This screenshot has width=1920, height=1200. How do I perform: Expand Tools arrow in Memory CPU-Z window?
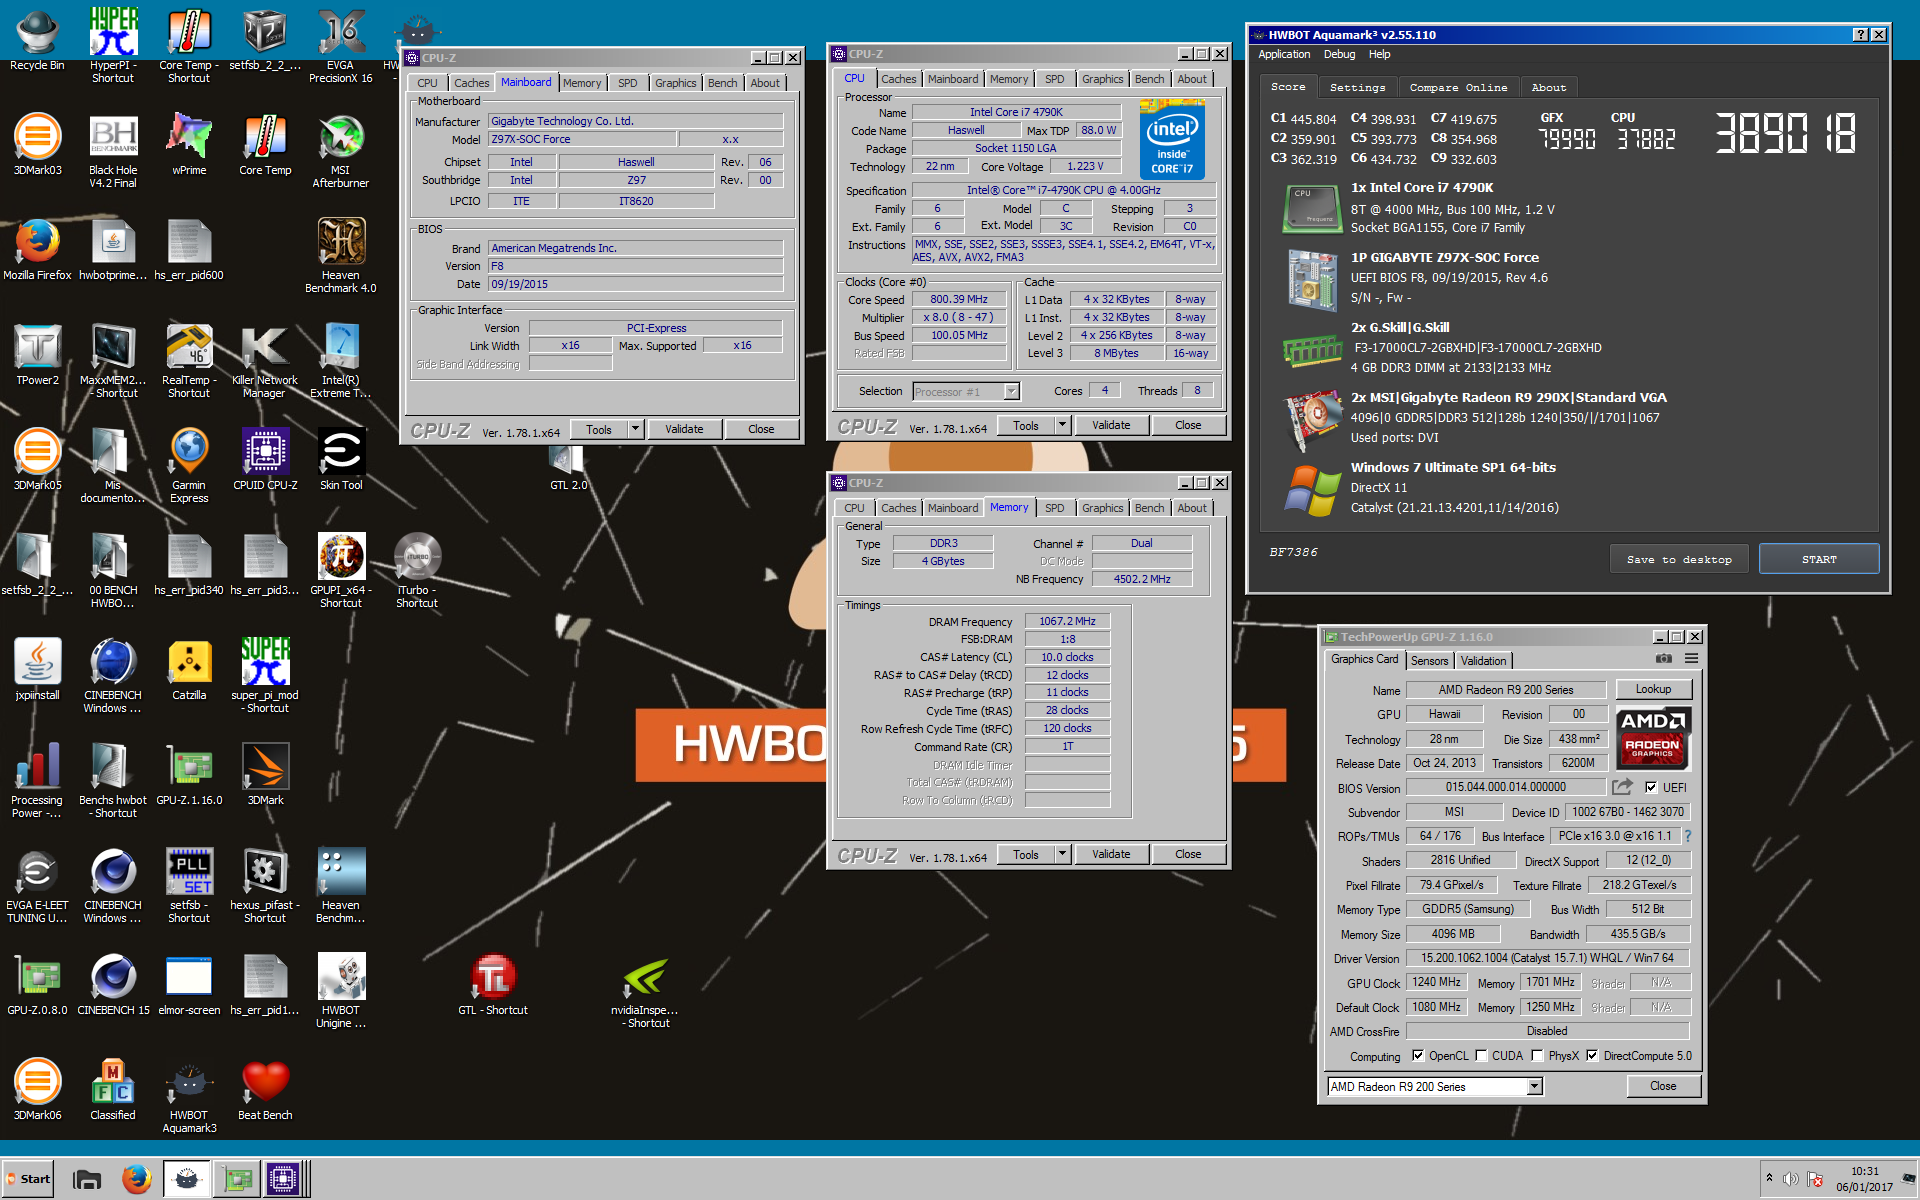click(1062, 854)
